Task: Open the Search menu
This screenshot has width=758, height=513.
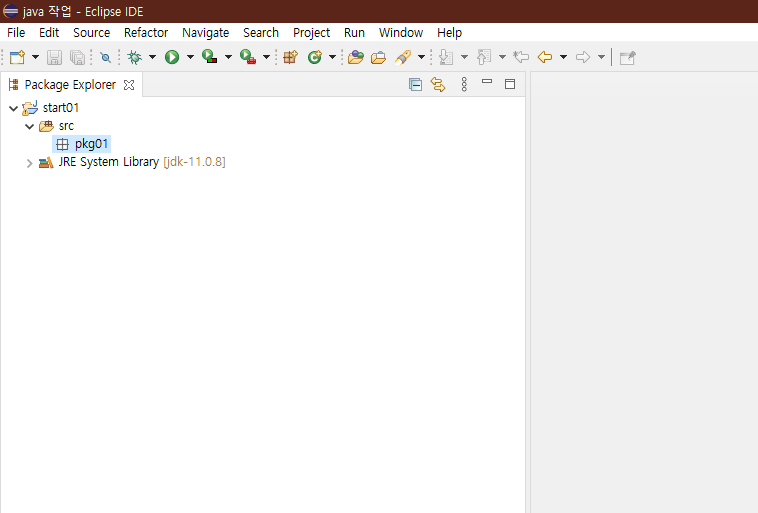Action: click(261, 32)
